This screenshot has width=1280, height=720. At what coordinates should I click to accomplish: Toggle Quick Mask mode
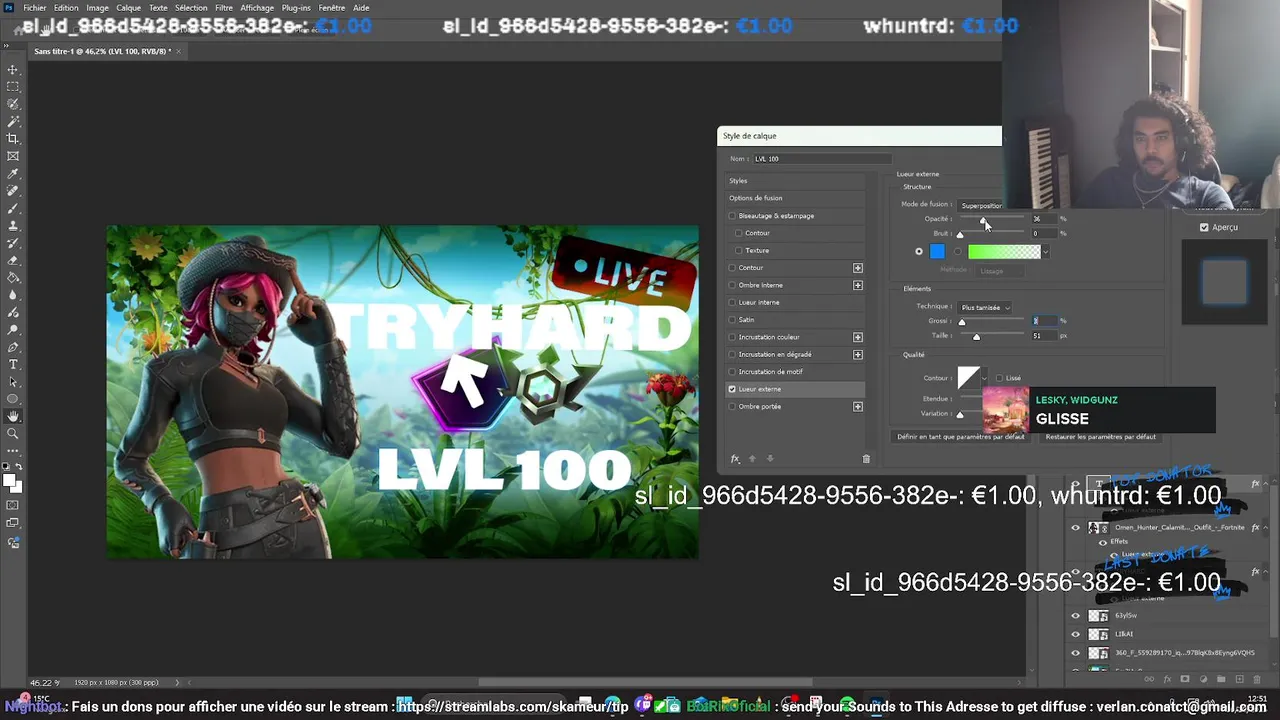(13, 505)
